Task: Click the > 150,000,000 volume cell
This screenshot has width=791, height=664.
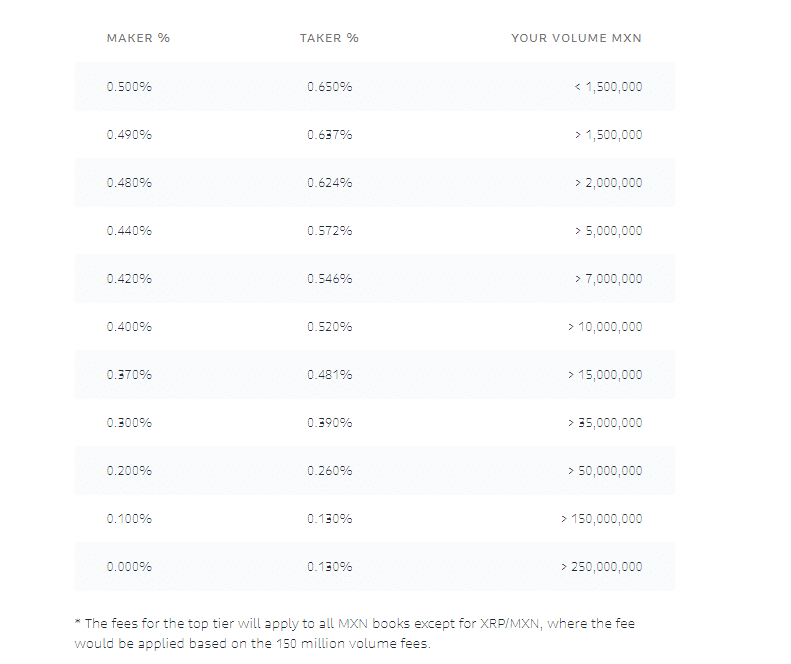Action: coord(601,519)
